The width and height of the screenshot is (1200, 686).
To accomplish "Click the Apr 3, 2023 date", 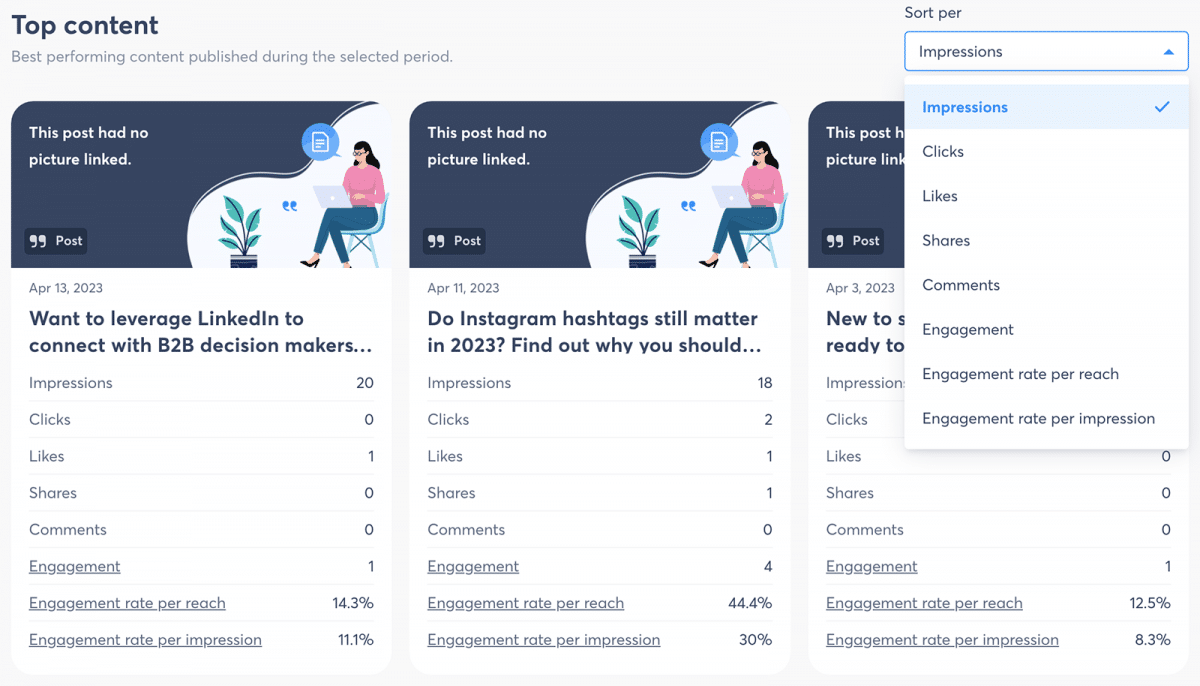I will 860,288.
